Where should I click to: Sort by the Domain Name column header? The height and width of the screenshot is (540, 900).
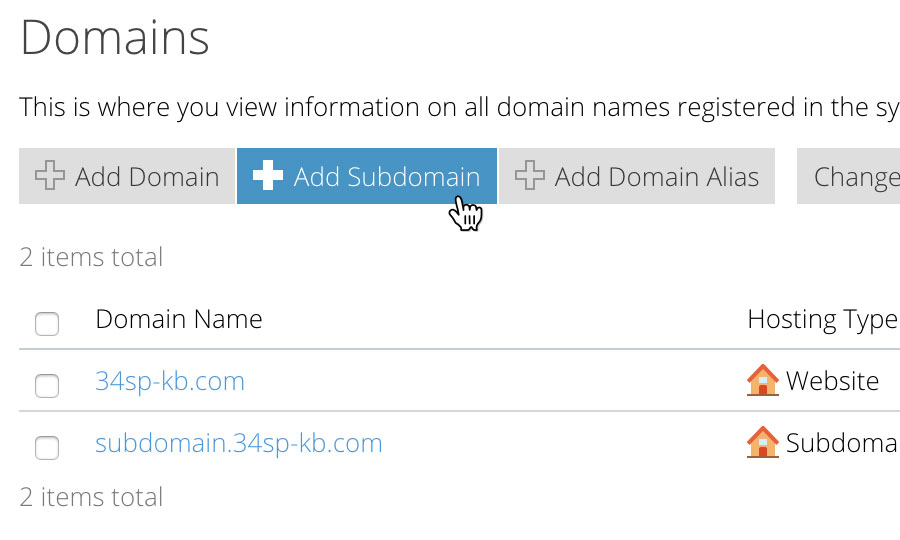[x=179, y=319]
